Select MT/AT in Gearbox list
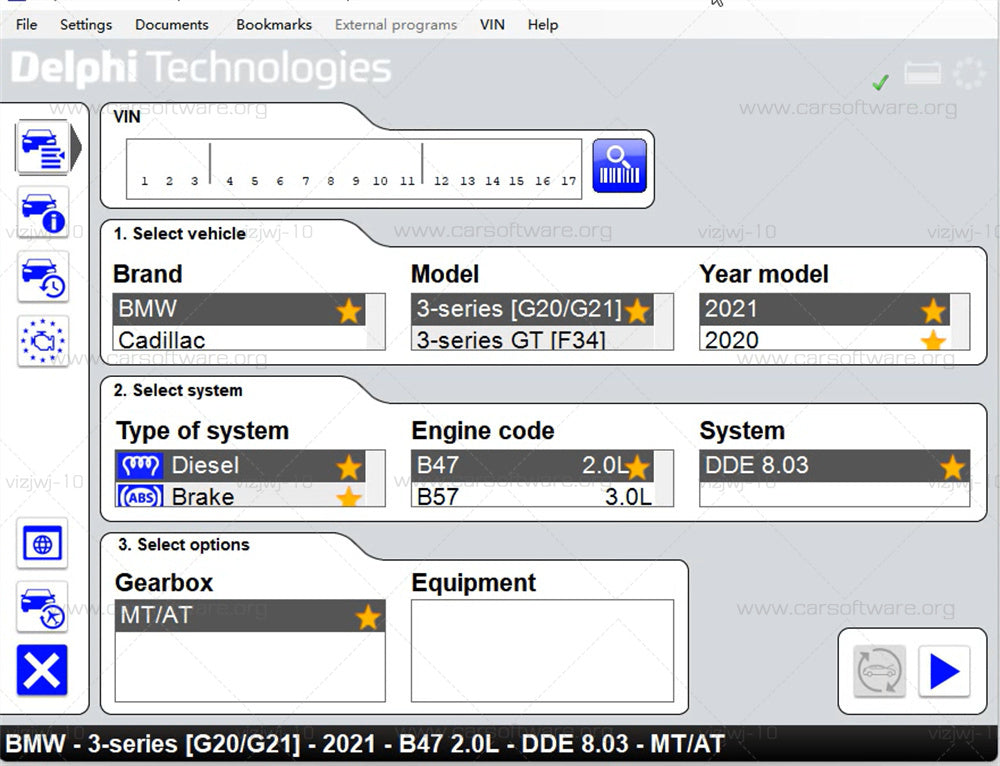This screenshot has height=766, width=1000. (x=250, y=615)
